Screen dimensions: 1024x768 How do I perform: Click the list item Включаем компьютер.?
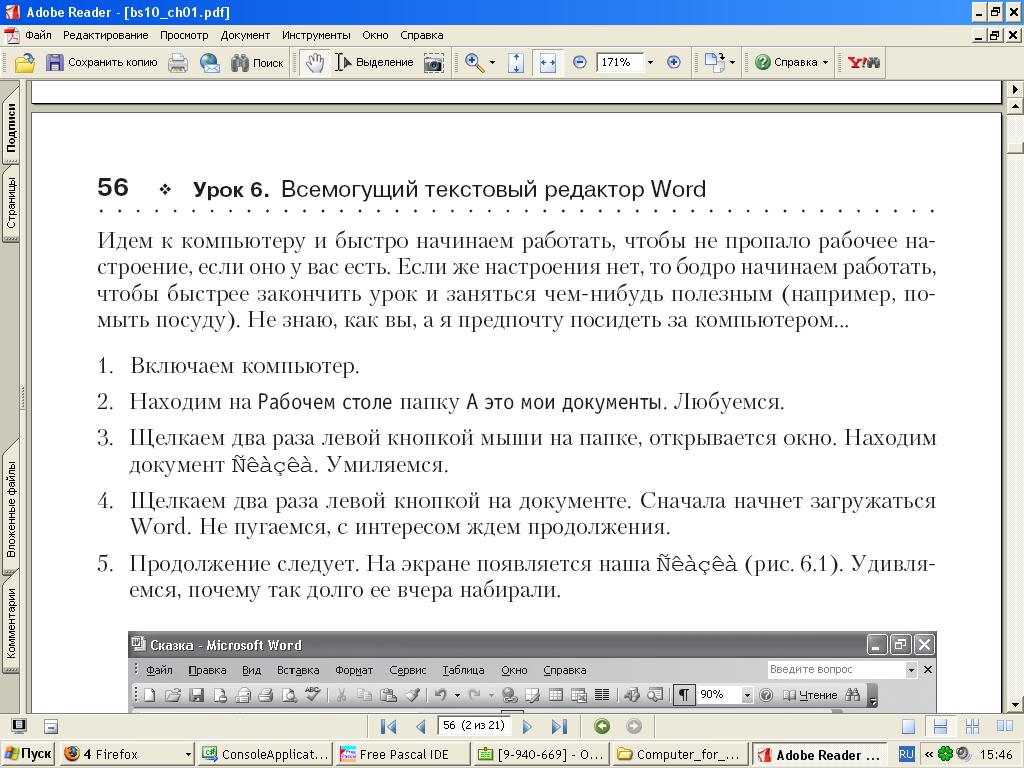coord(244,365)
